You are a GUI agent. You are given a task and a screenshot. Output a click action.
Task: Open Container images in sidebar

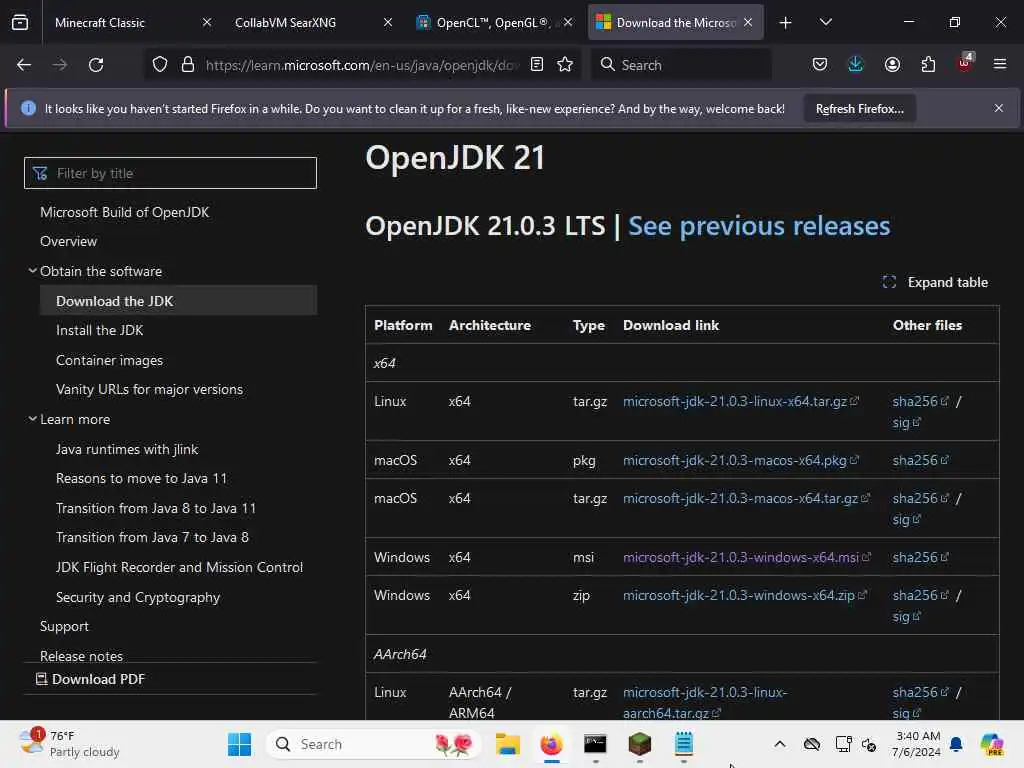[x=109, y=360]
